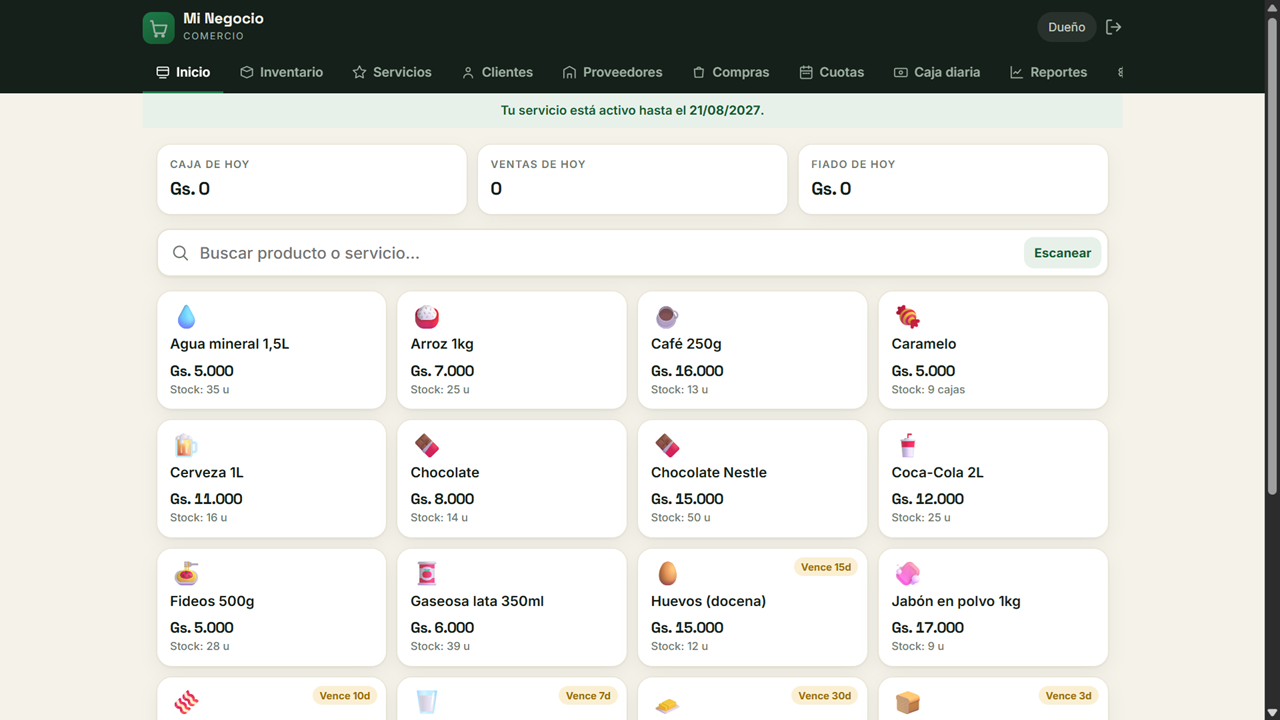Click the VENTAS DE HOY summary card
The height and width of the screenshot is (720, 1280).
coord(632,179)
